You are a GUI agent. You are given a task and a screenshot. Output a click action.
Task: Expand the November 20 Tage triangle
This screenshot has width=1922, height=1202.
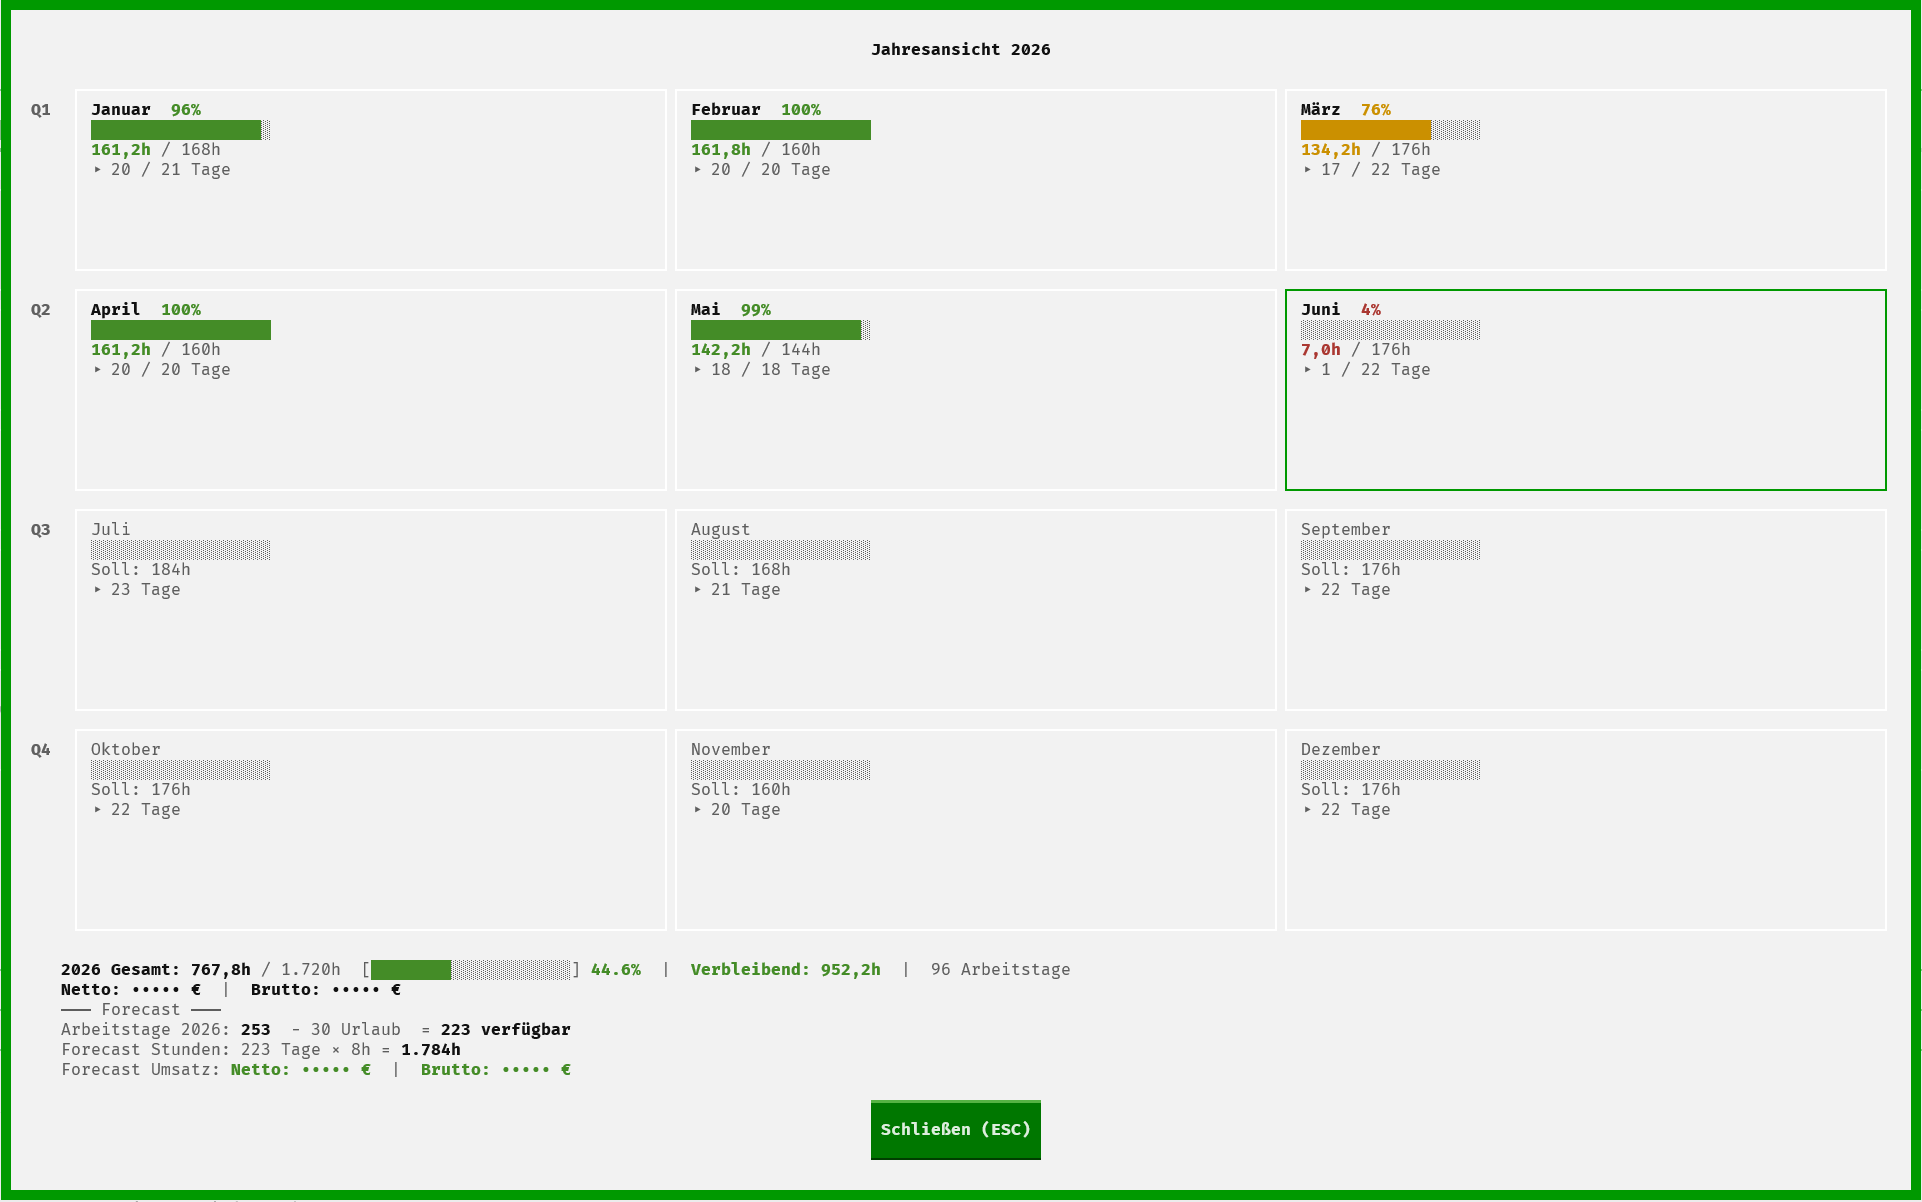point(698,810)
